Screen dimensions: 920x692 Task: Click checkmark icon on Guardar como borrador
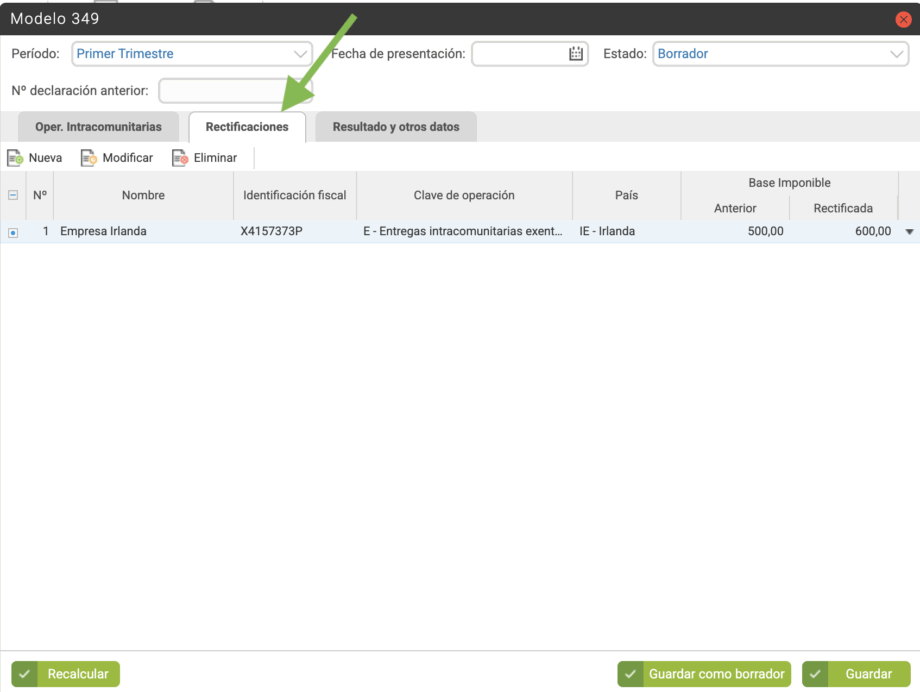630,674
